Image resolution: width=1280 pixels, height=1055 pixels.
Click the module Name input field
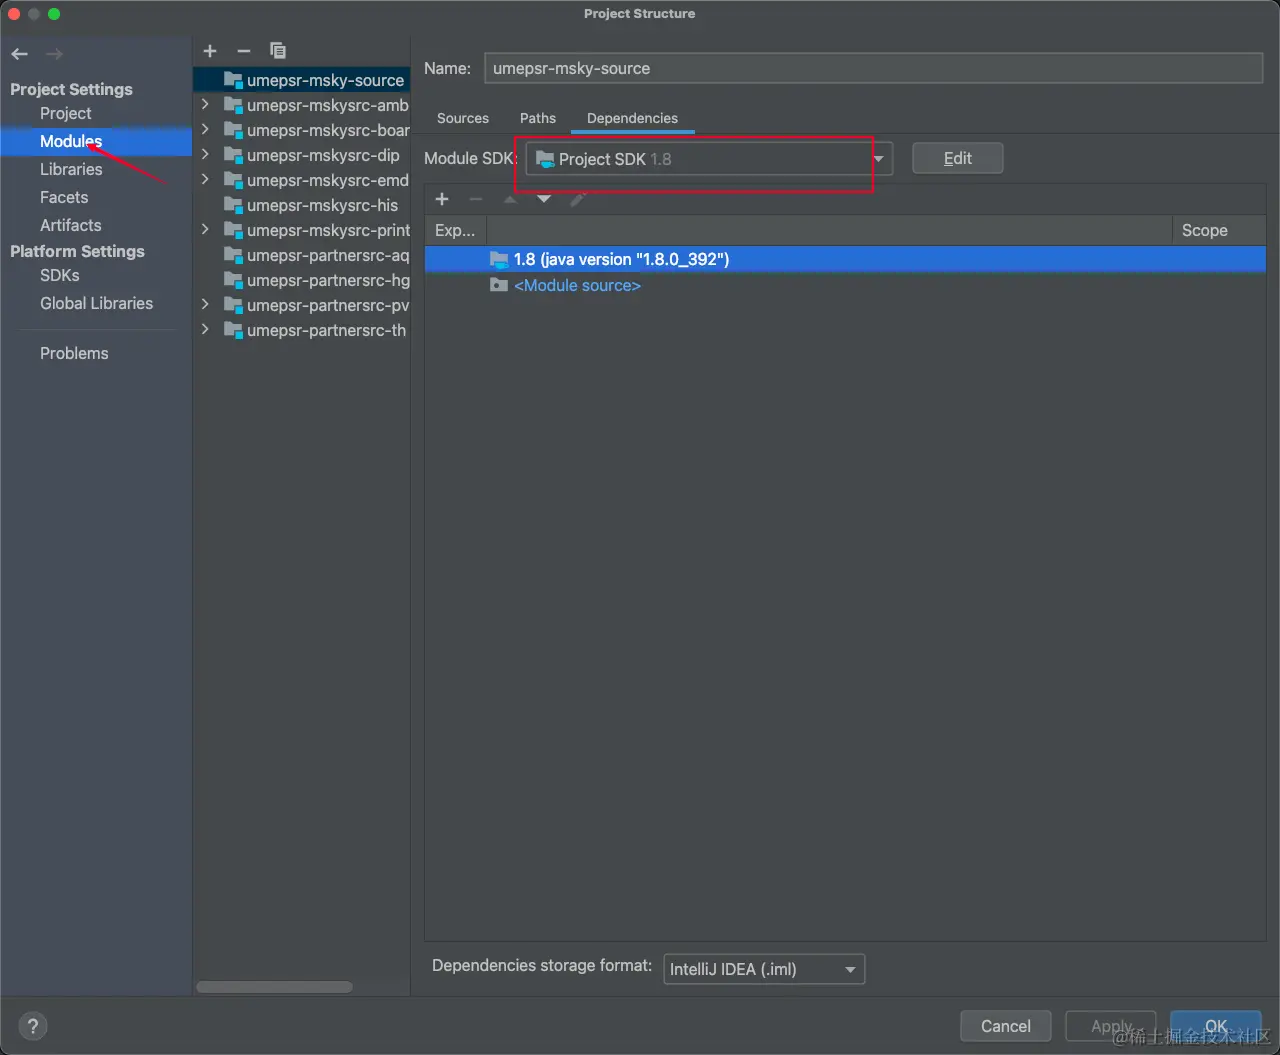click(874, 68)
